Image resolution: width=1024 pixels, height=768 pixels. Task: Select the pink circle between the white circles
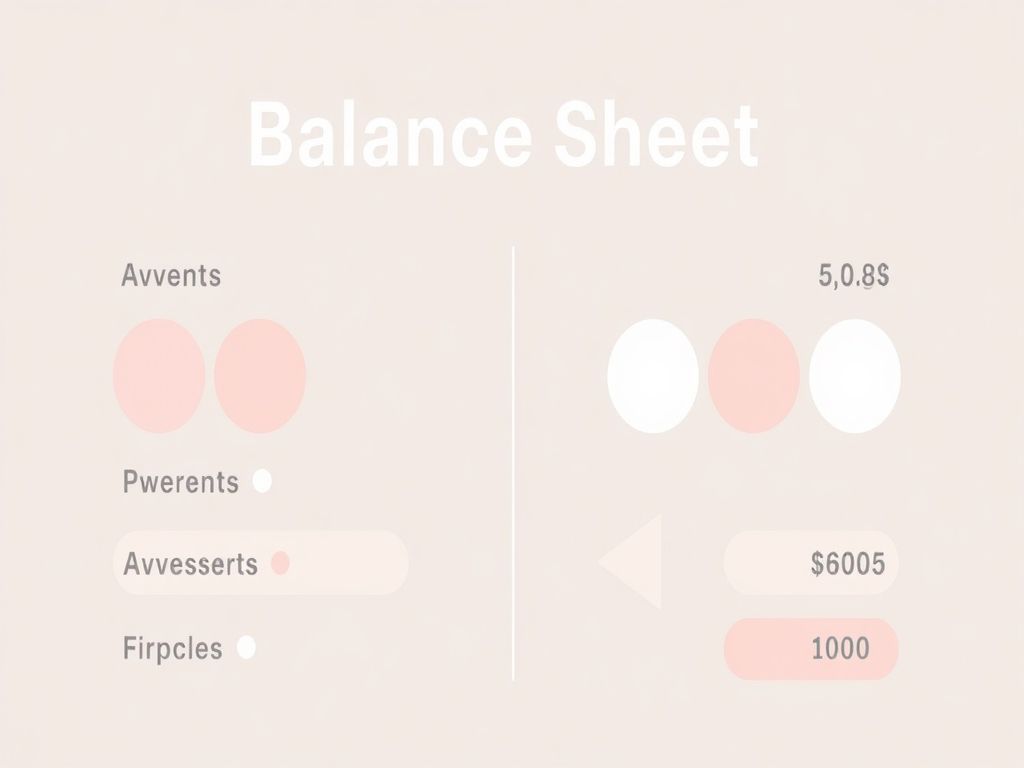pyautogui.click(x=754, y=376)
